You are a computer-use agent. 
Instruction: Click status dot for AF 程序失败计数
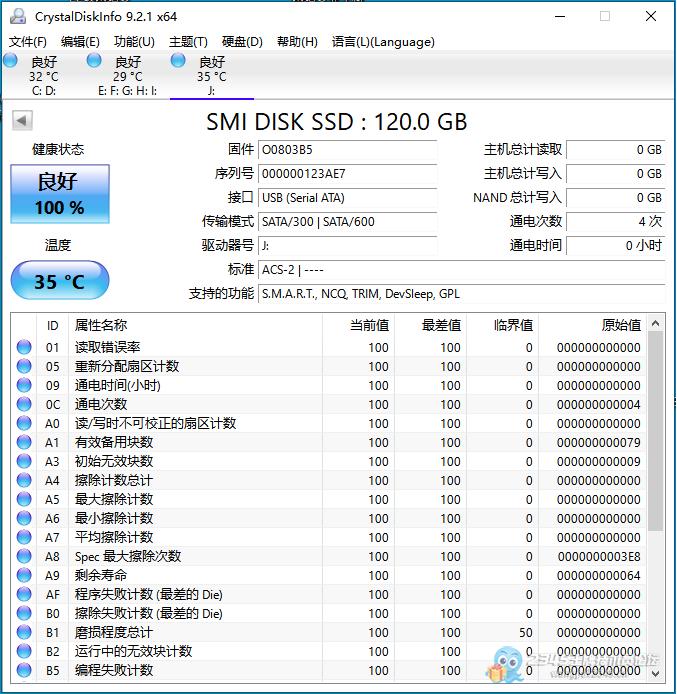point(24,594)
